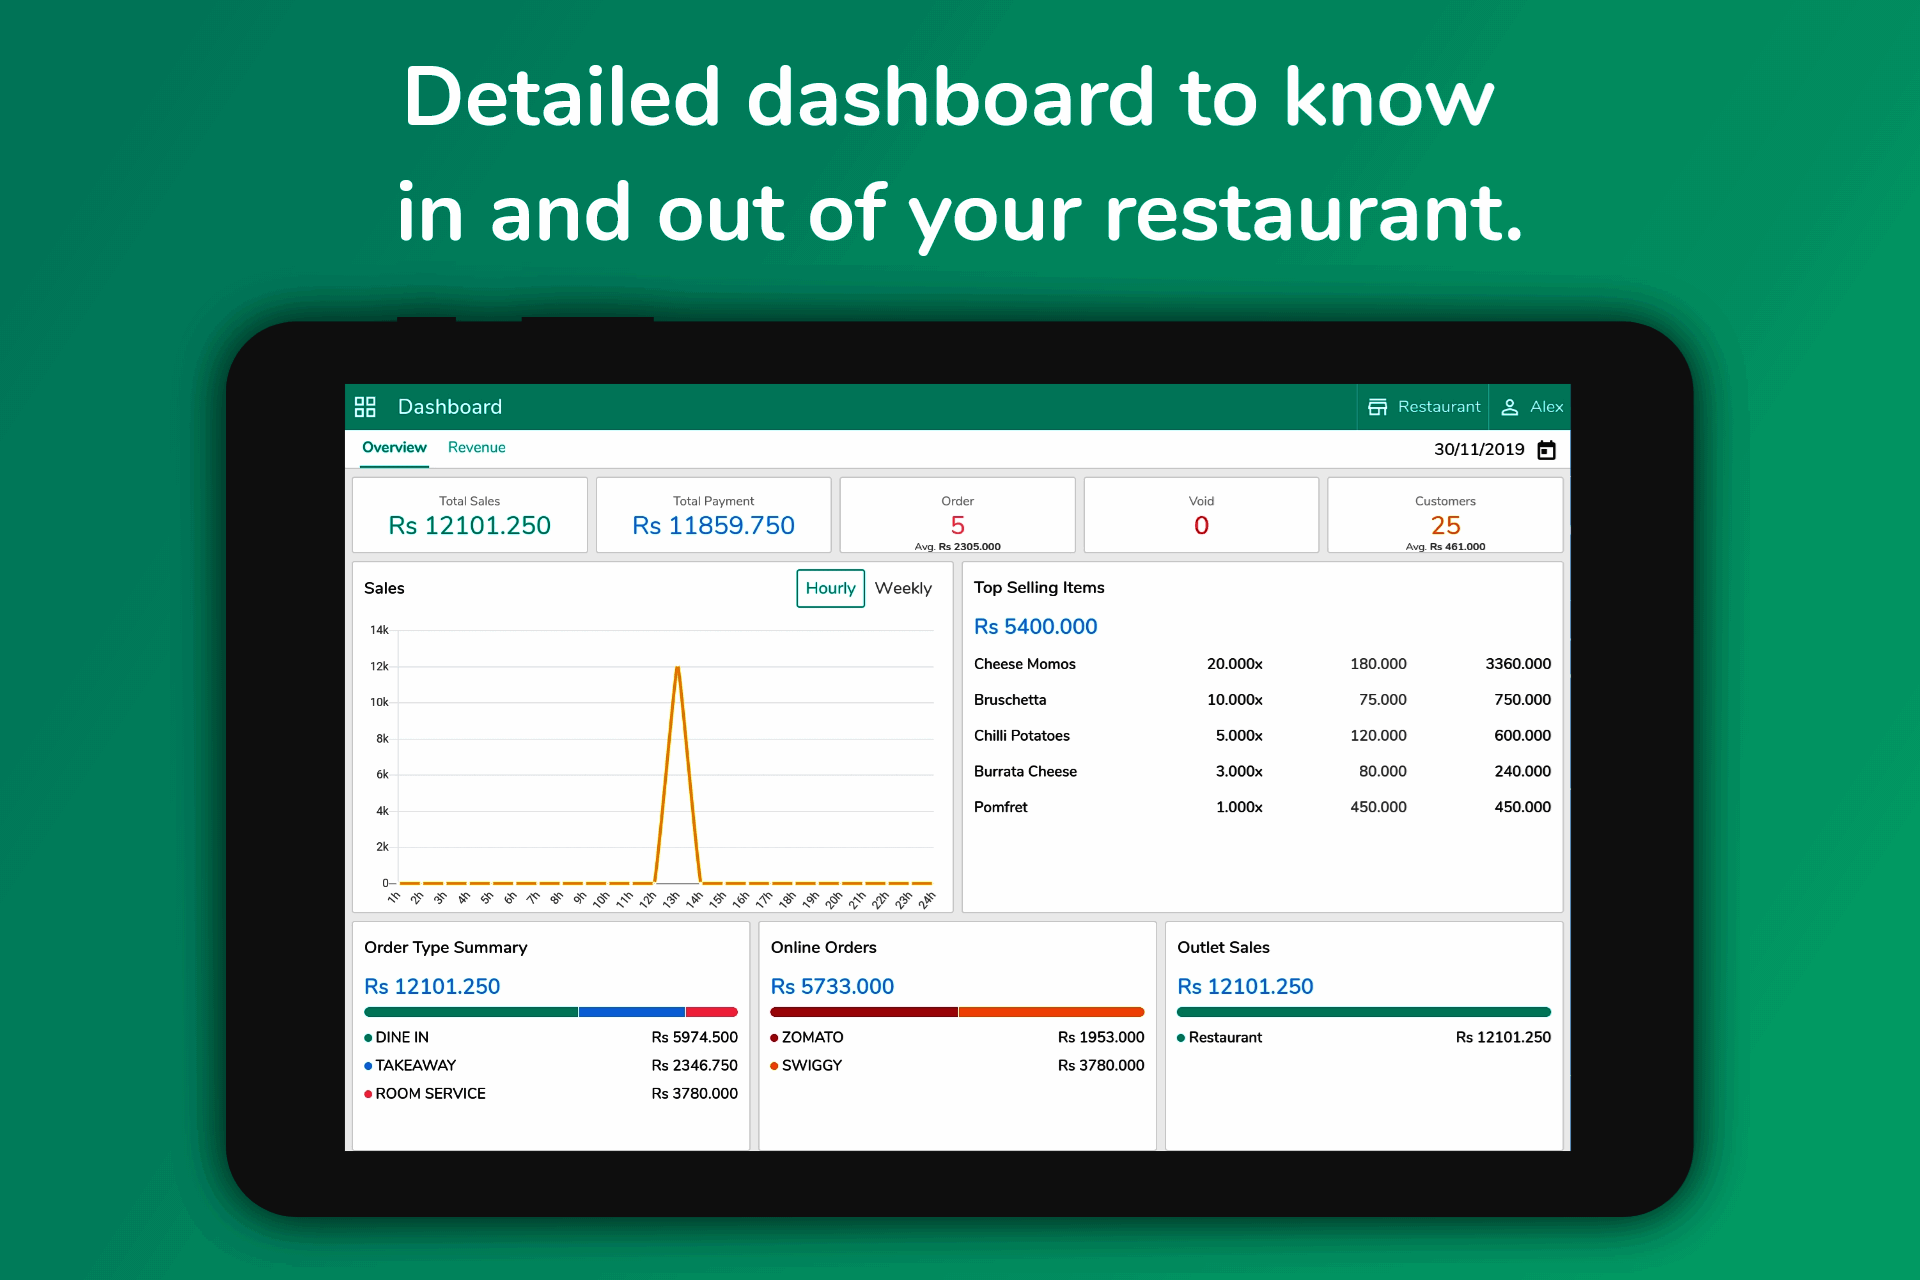
Task: Open the Overview tab
Action: pyautogui.click(x=394, y=447)
